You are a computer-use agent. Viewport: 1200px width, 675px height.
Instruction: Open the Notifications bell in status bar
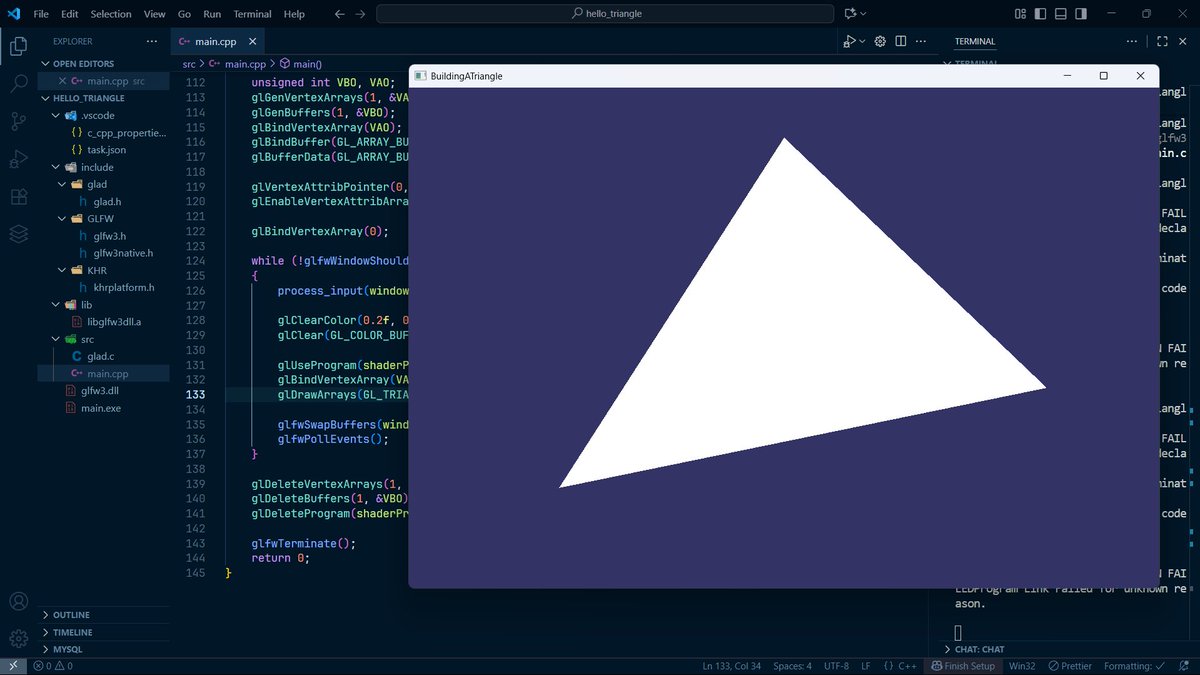pyautogui.click(x=1185, y=666)
